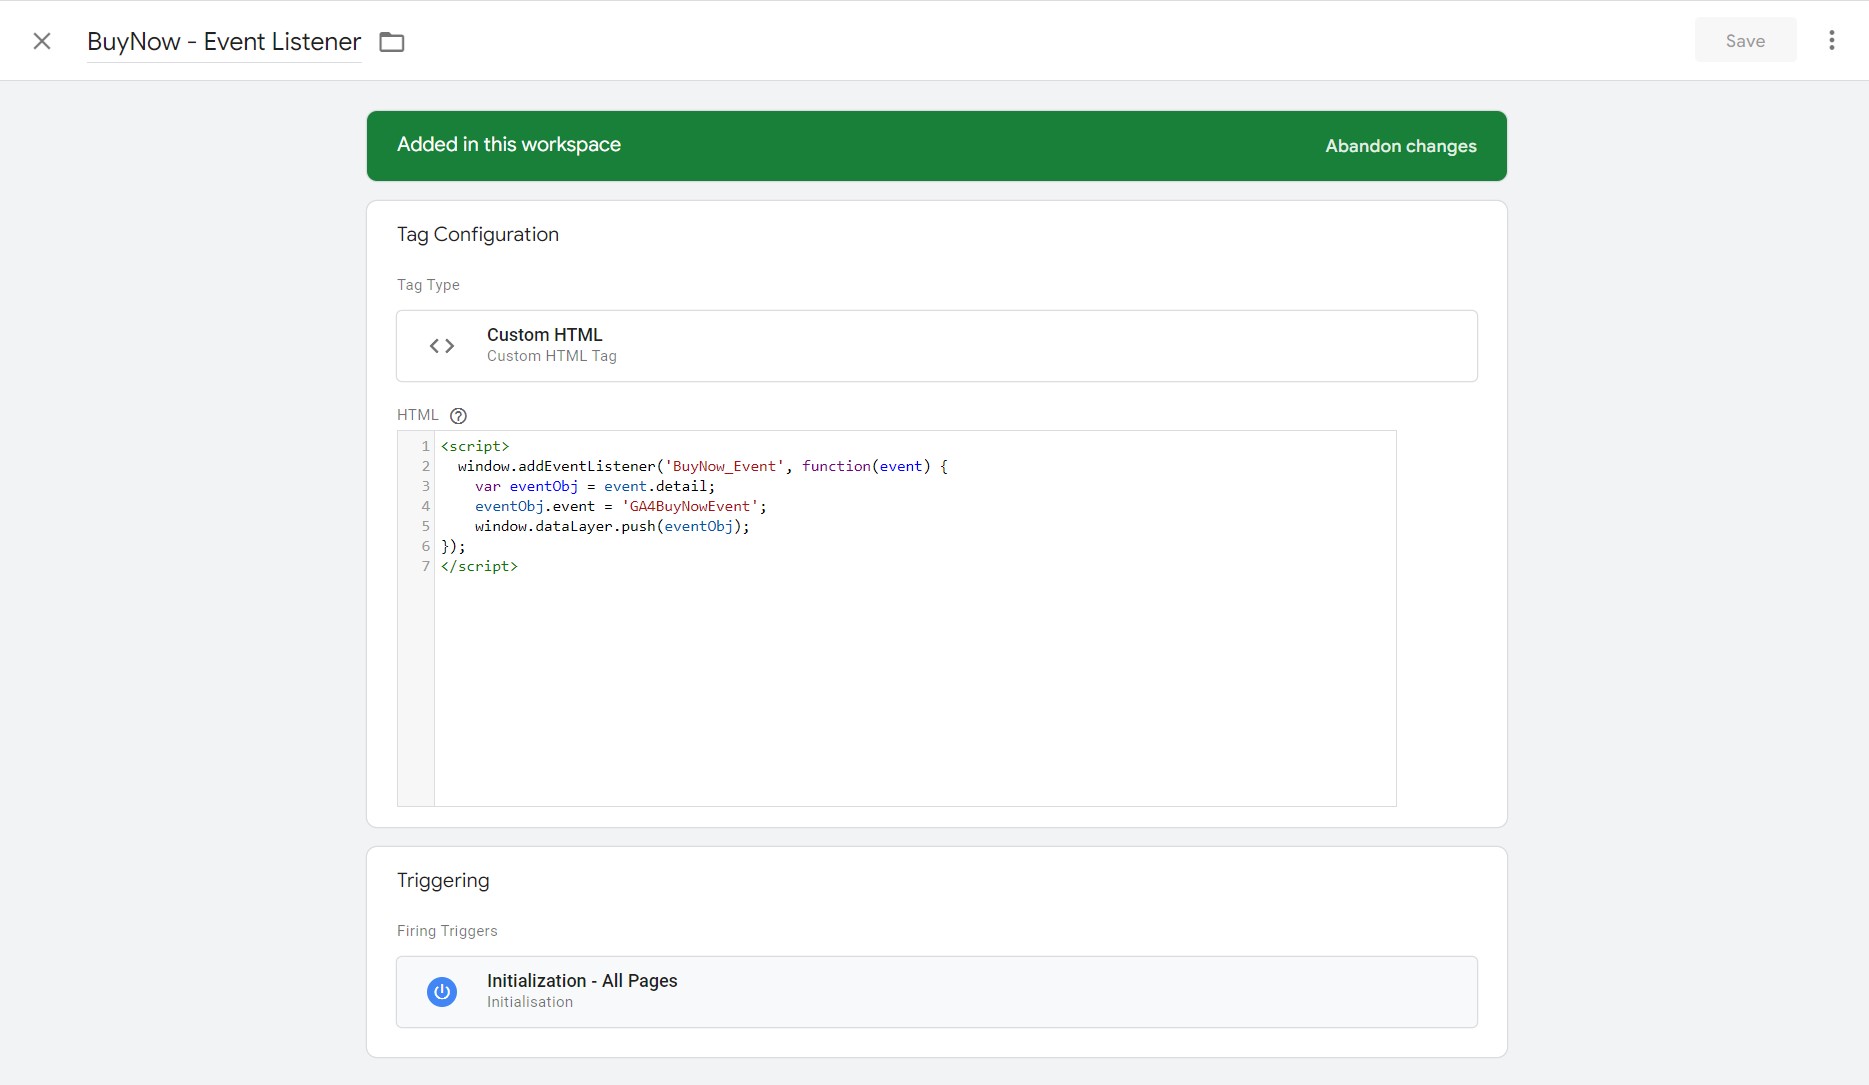Click the HTML help question mark icon
Viewport: 1869px width, 1085px height.
pyautogui.click(x=458, y=416)
